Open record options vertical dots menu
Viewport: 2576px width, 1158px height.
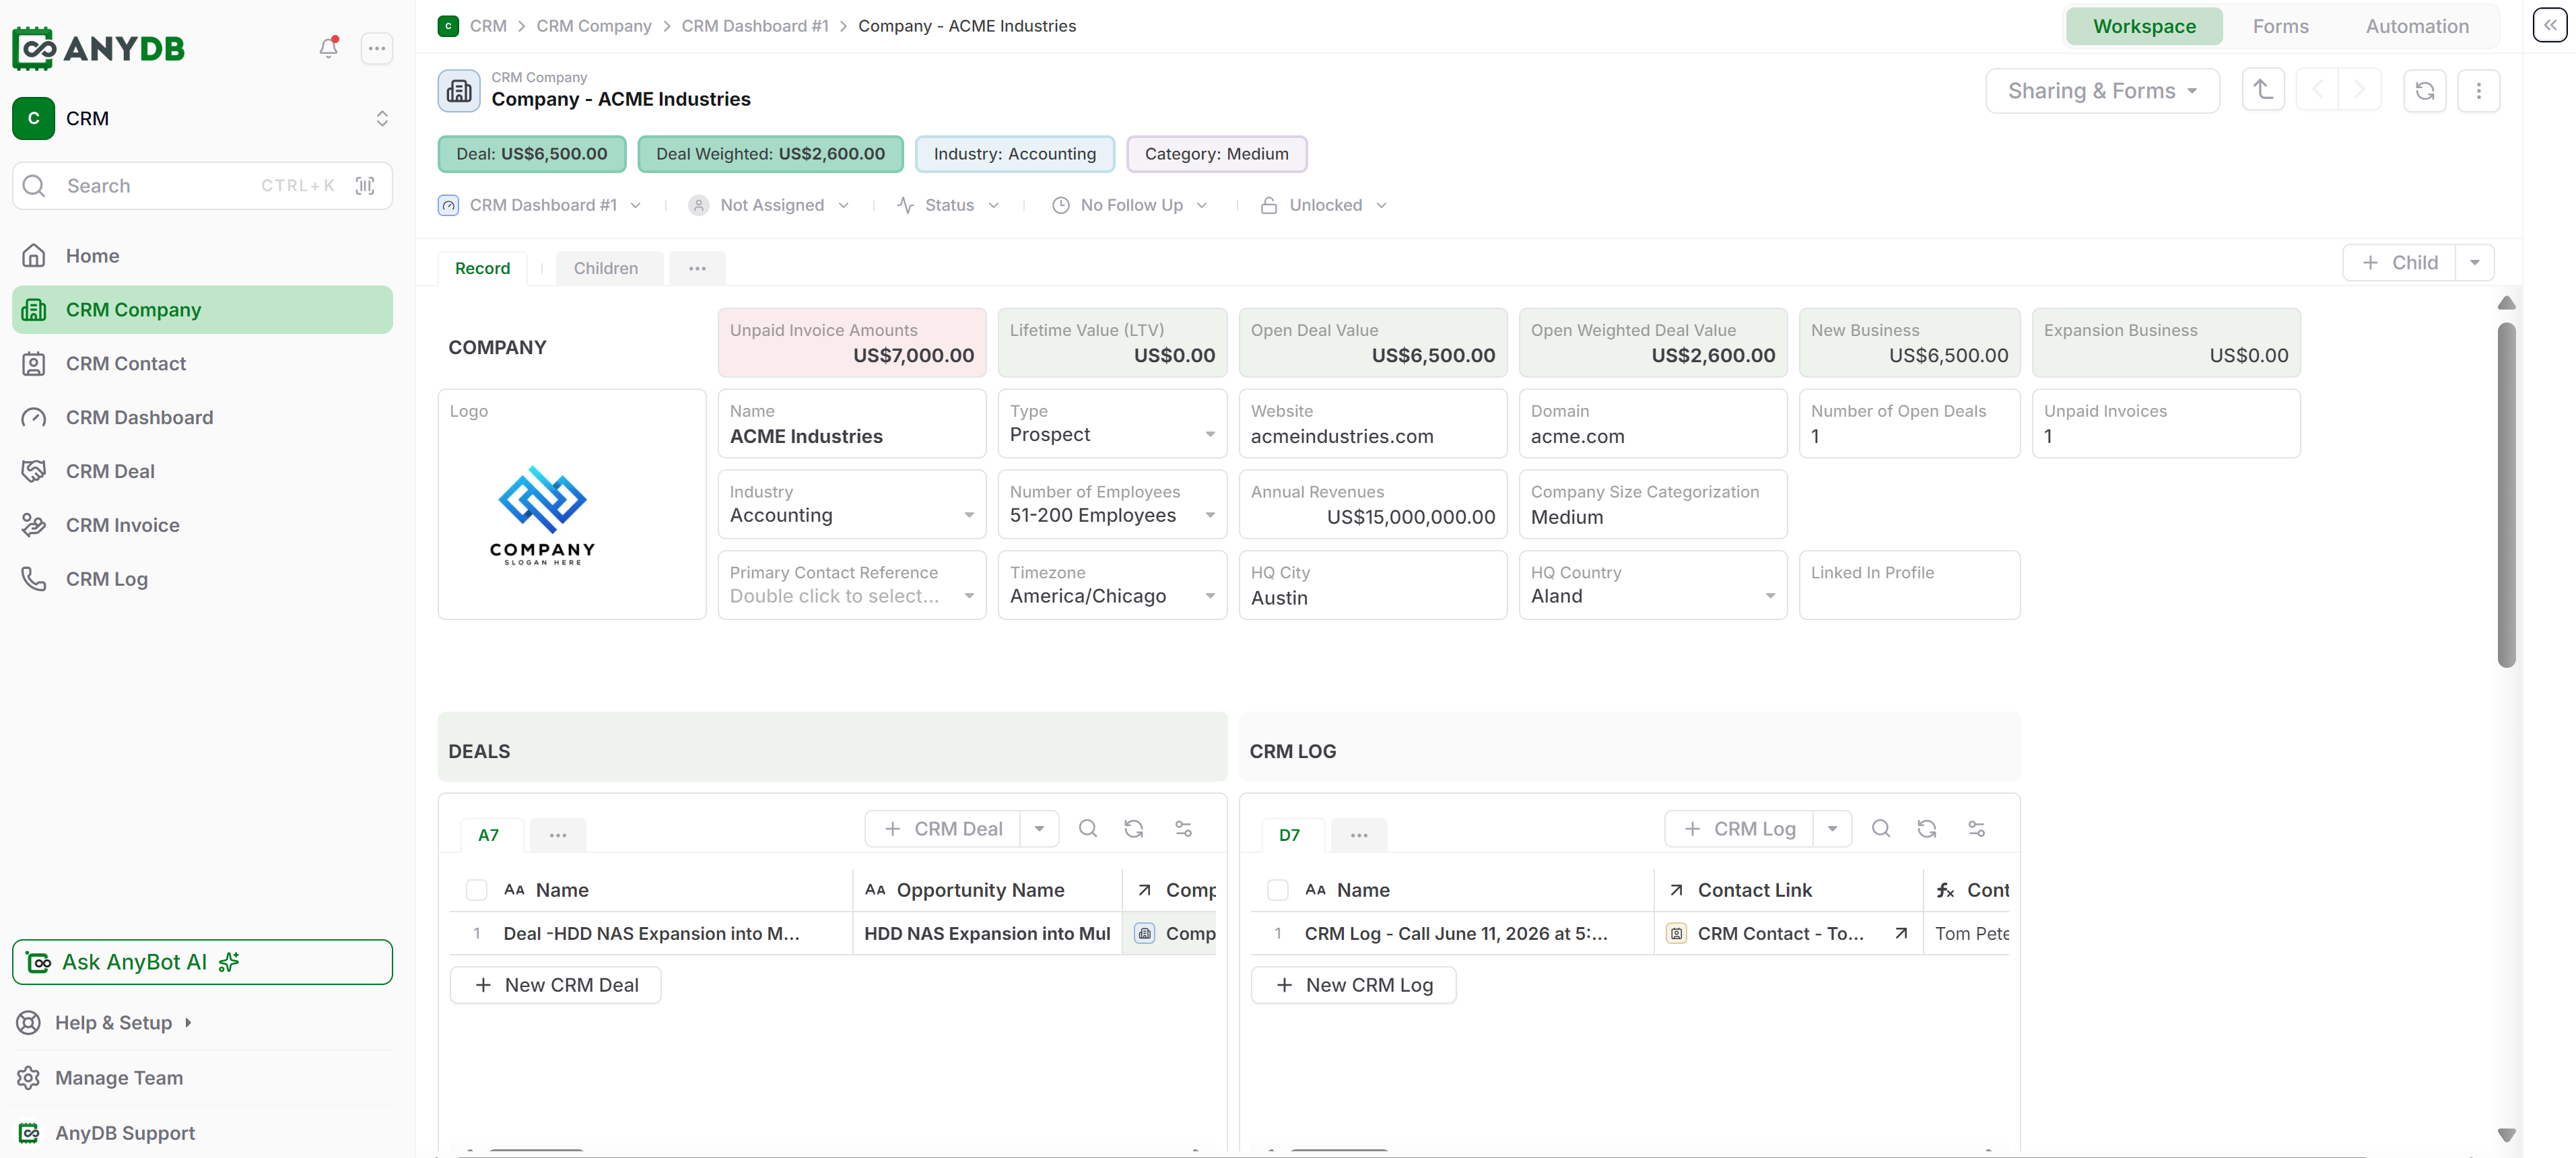coord(2478,91)
